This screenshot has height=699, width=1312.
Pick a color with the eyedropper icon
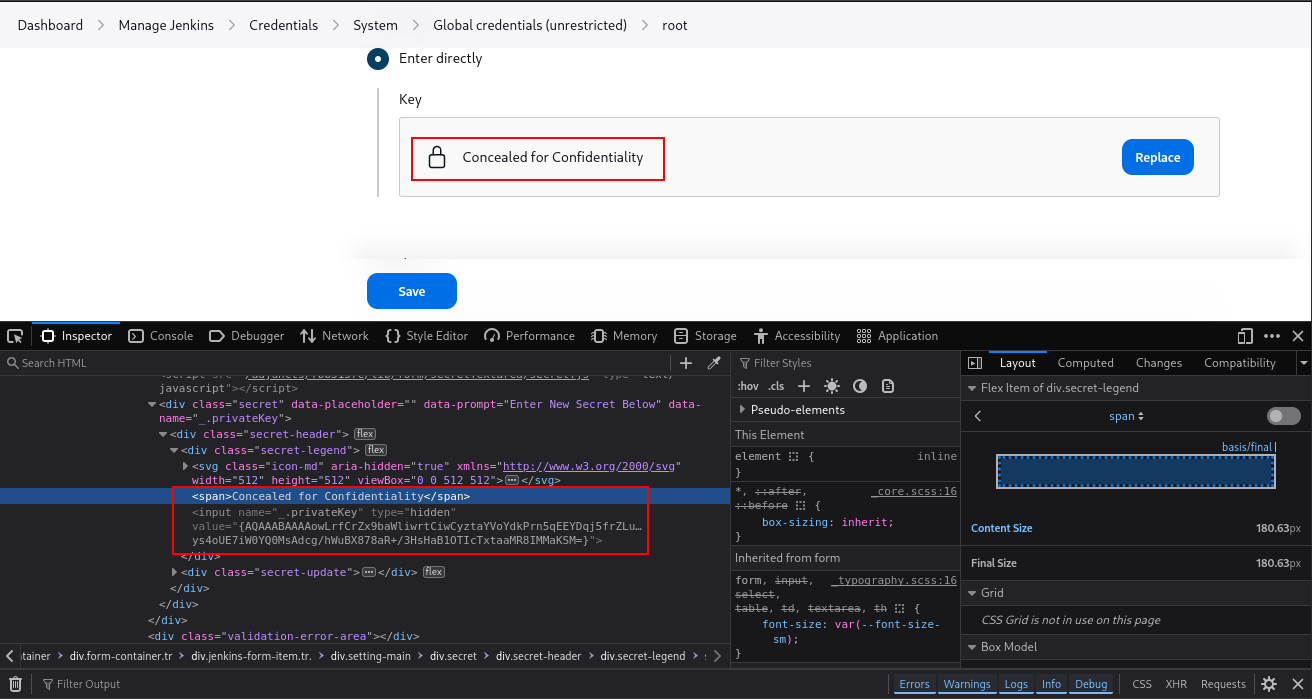pos(714,363)
